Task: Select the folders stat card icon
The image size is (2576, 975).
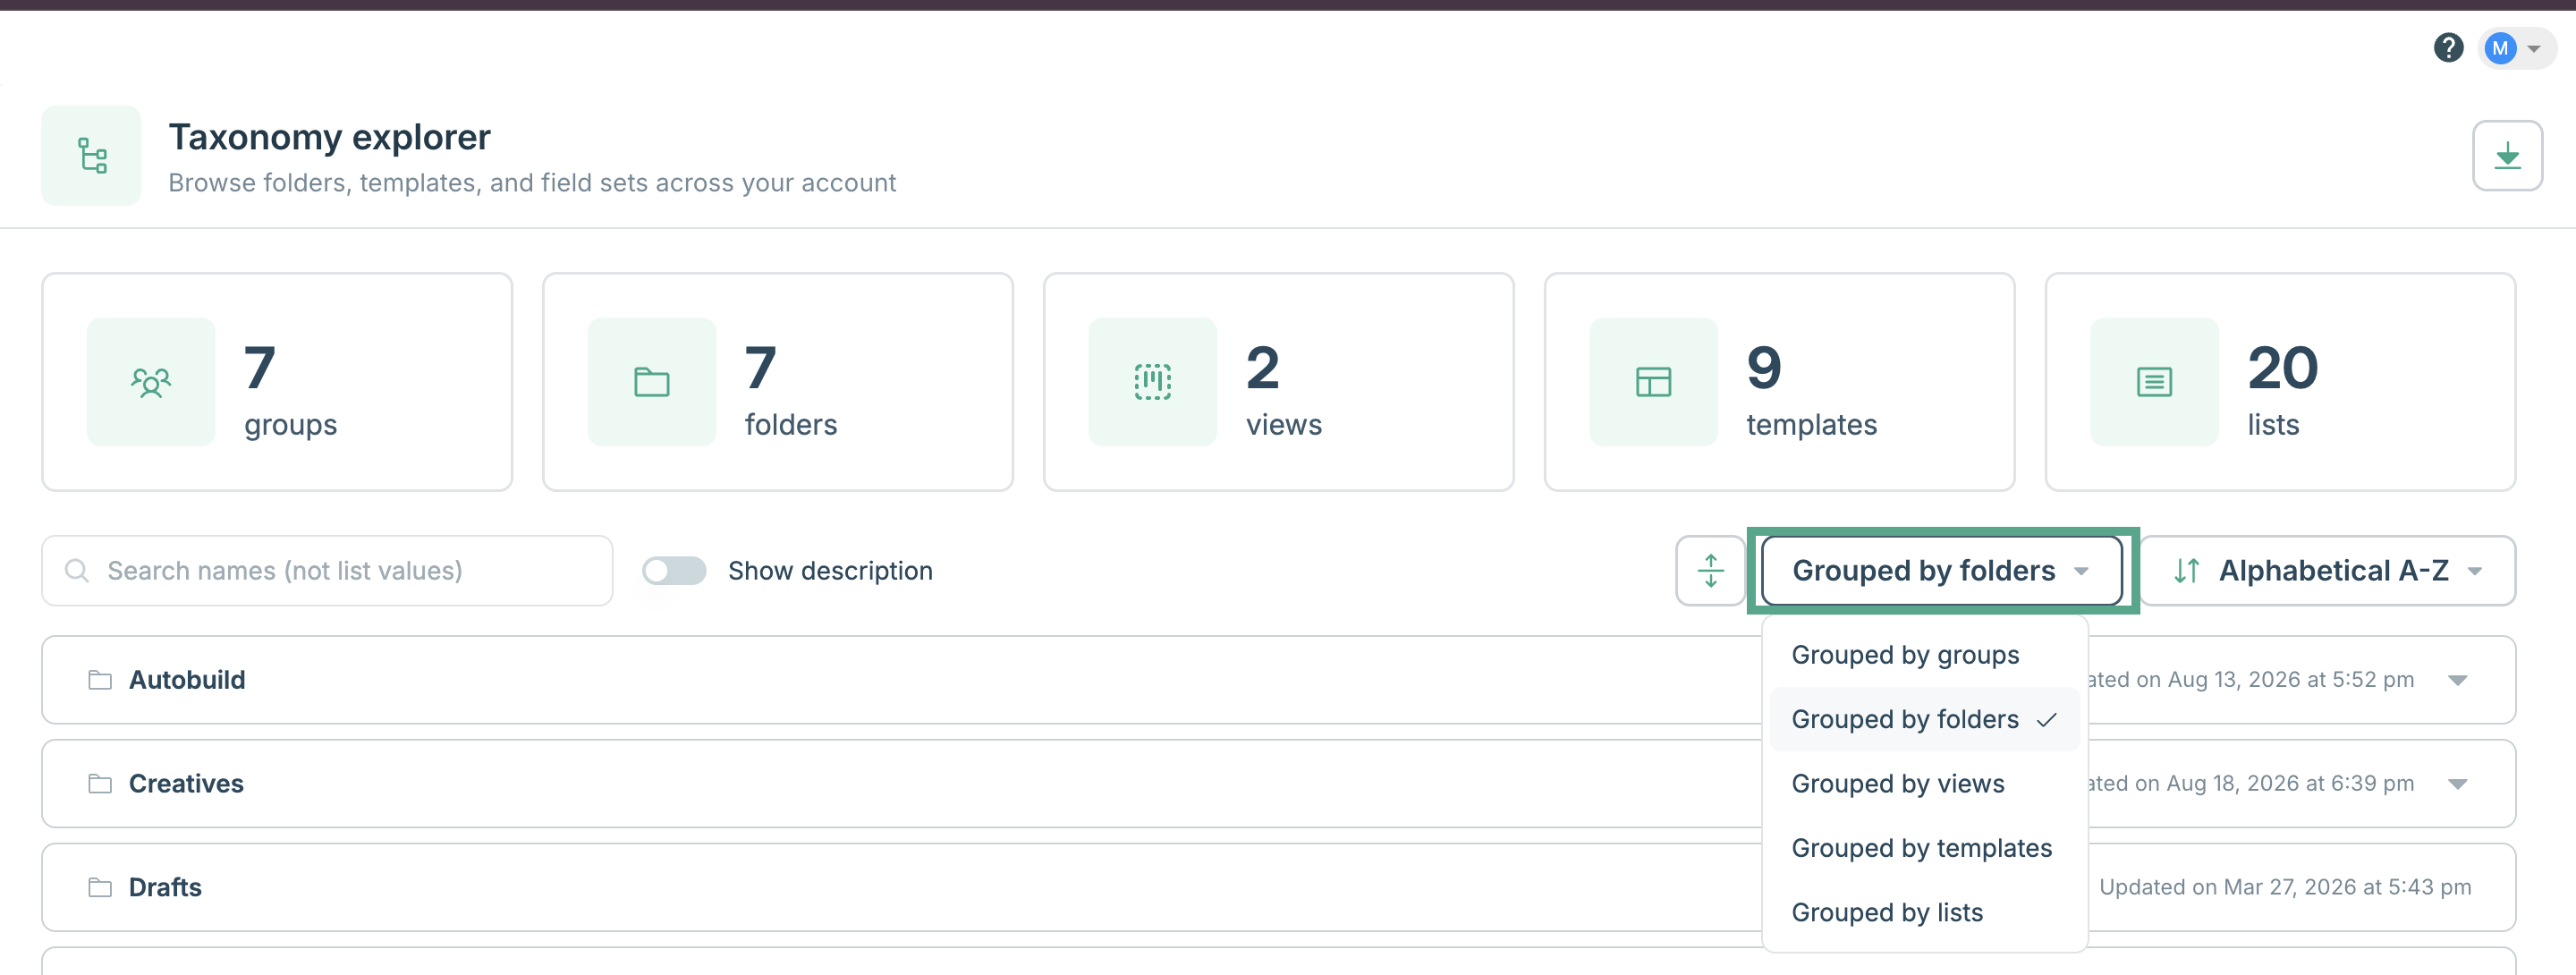Action: [652, 381]
